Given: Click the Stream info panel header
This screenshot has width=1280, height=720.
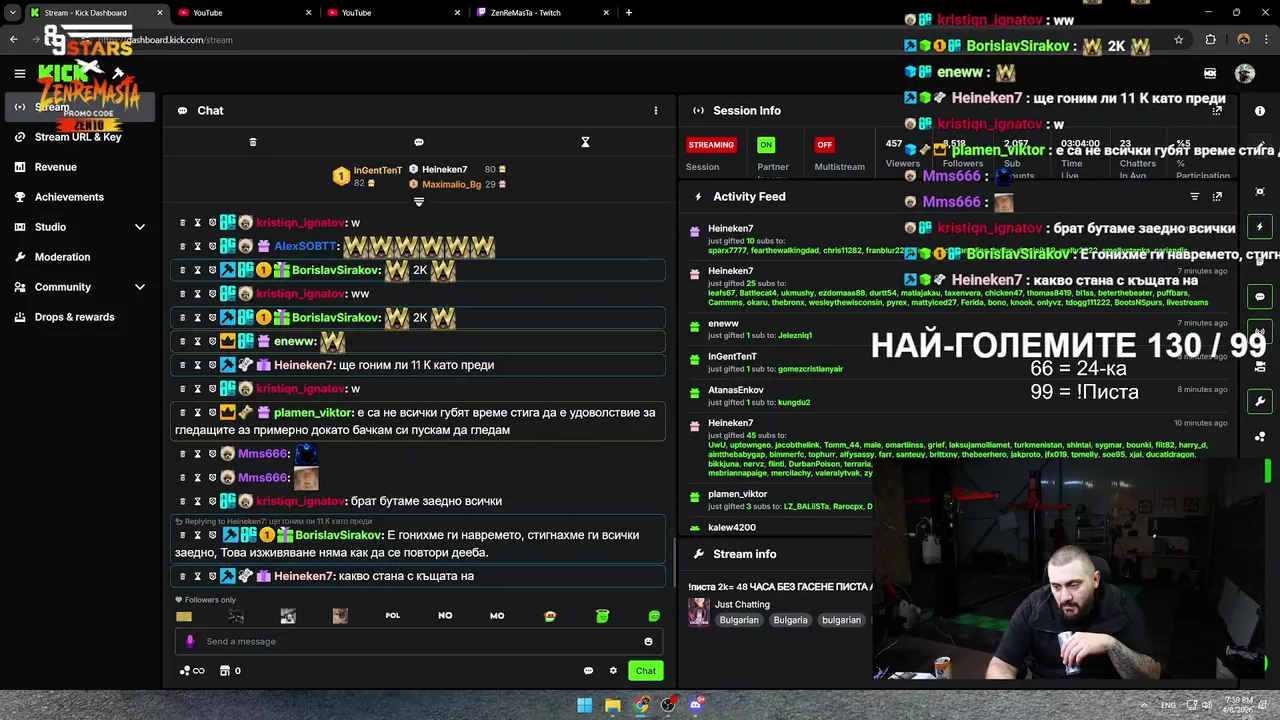Looking at the screenshot, I should tap(745, 554).
